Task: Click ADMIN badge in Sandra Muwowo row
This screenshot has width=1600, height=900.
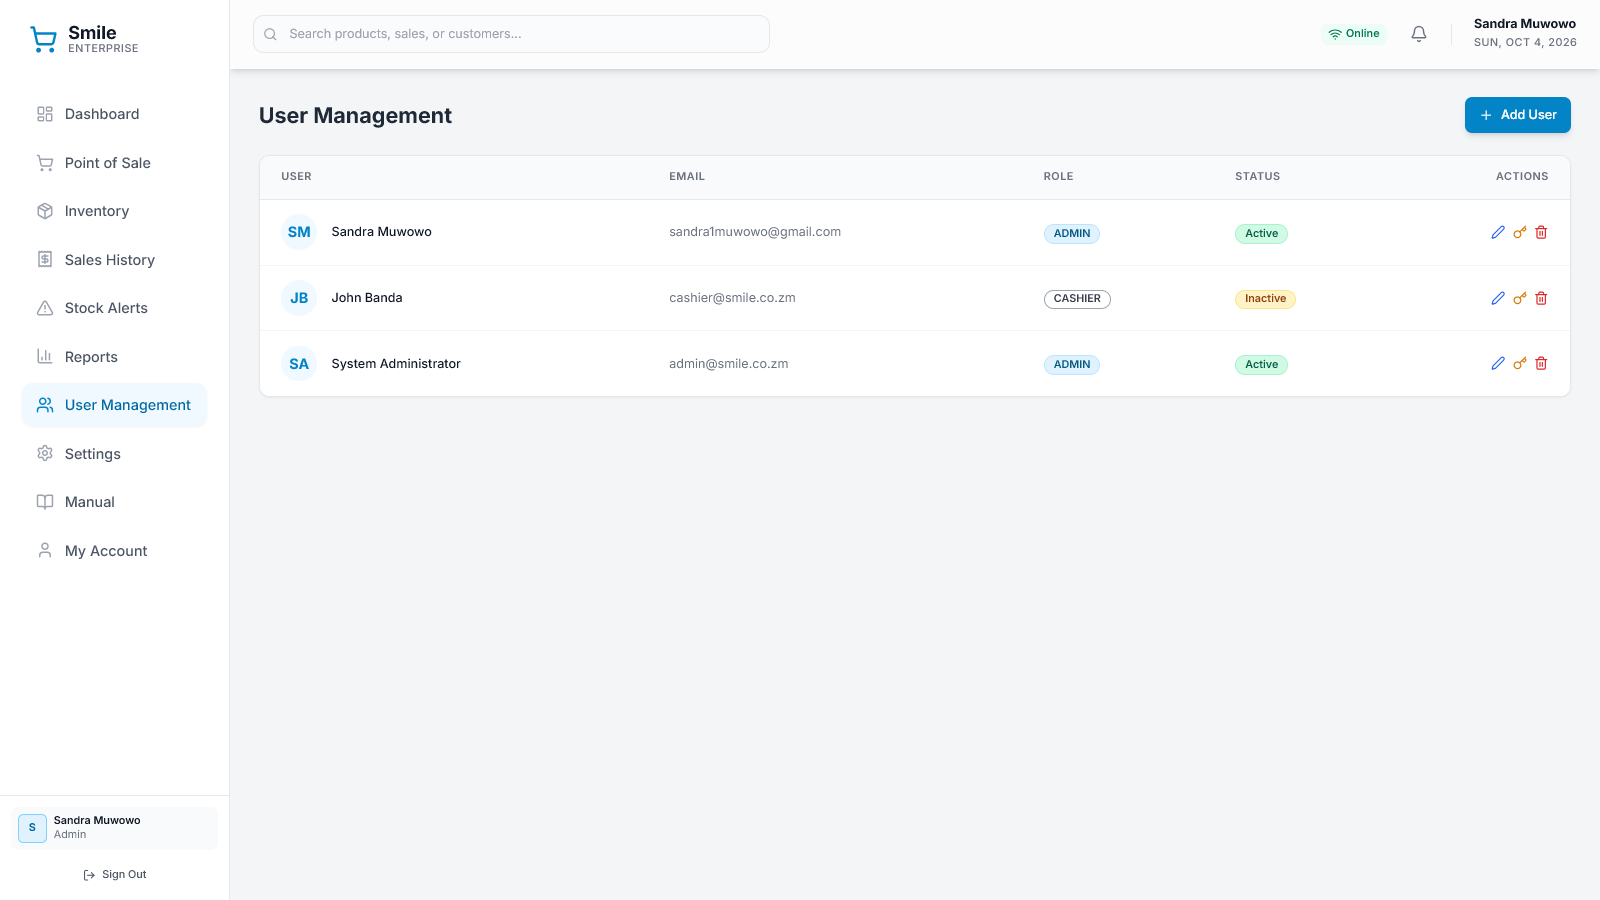Action: pos(1071,233)
